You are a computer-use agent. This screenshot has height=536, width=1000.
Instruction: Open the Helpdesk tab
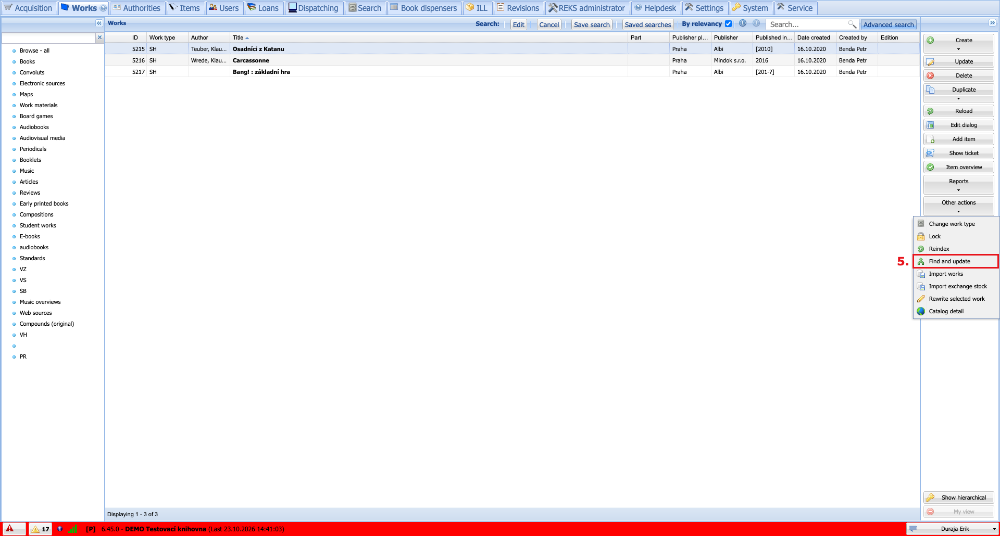(655, 8)
